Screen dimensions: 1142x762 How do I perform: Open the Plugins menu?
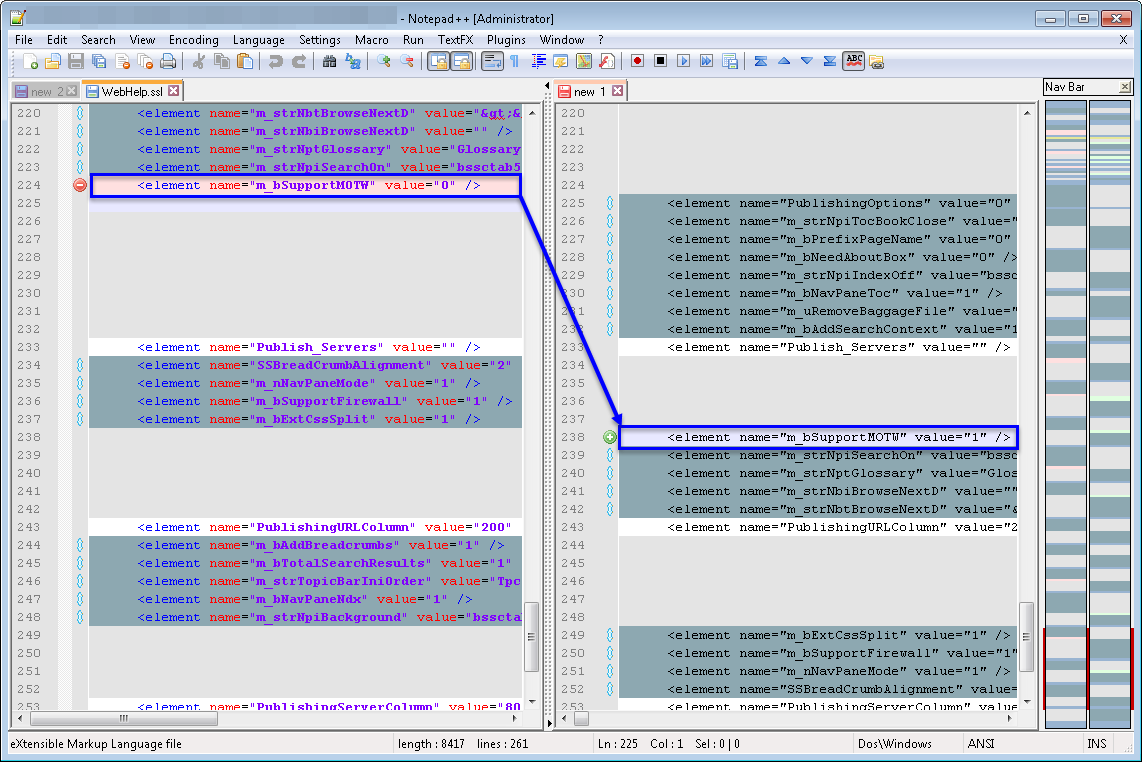pyautogui.click(x=507, y=40)
